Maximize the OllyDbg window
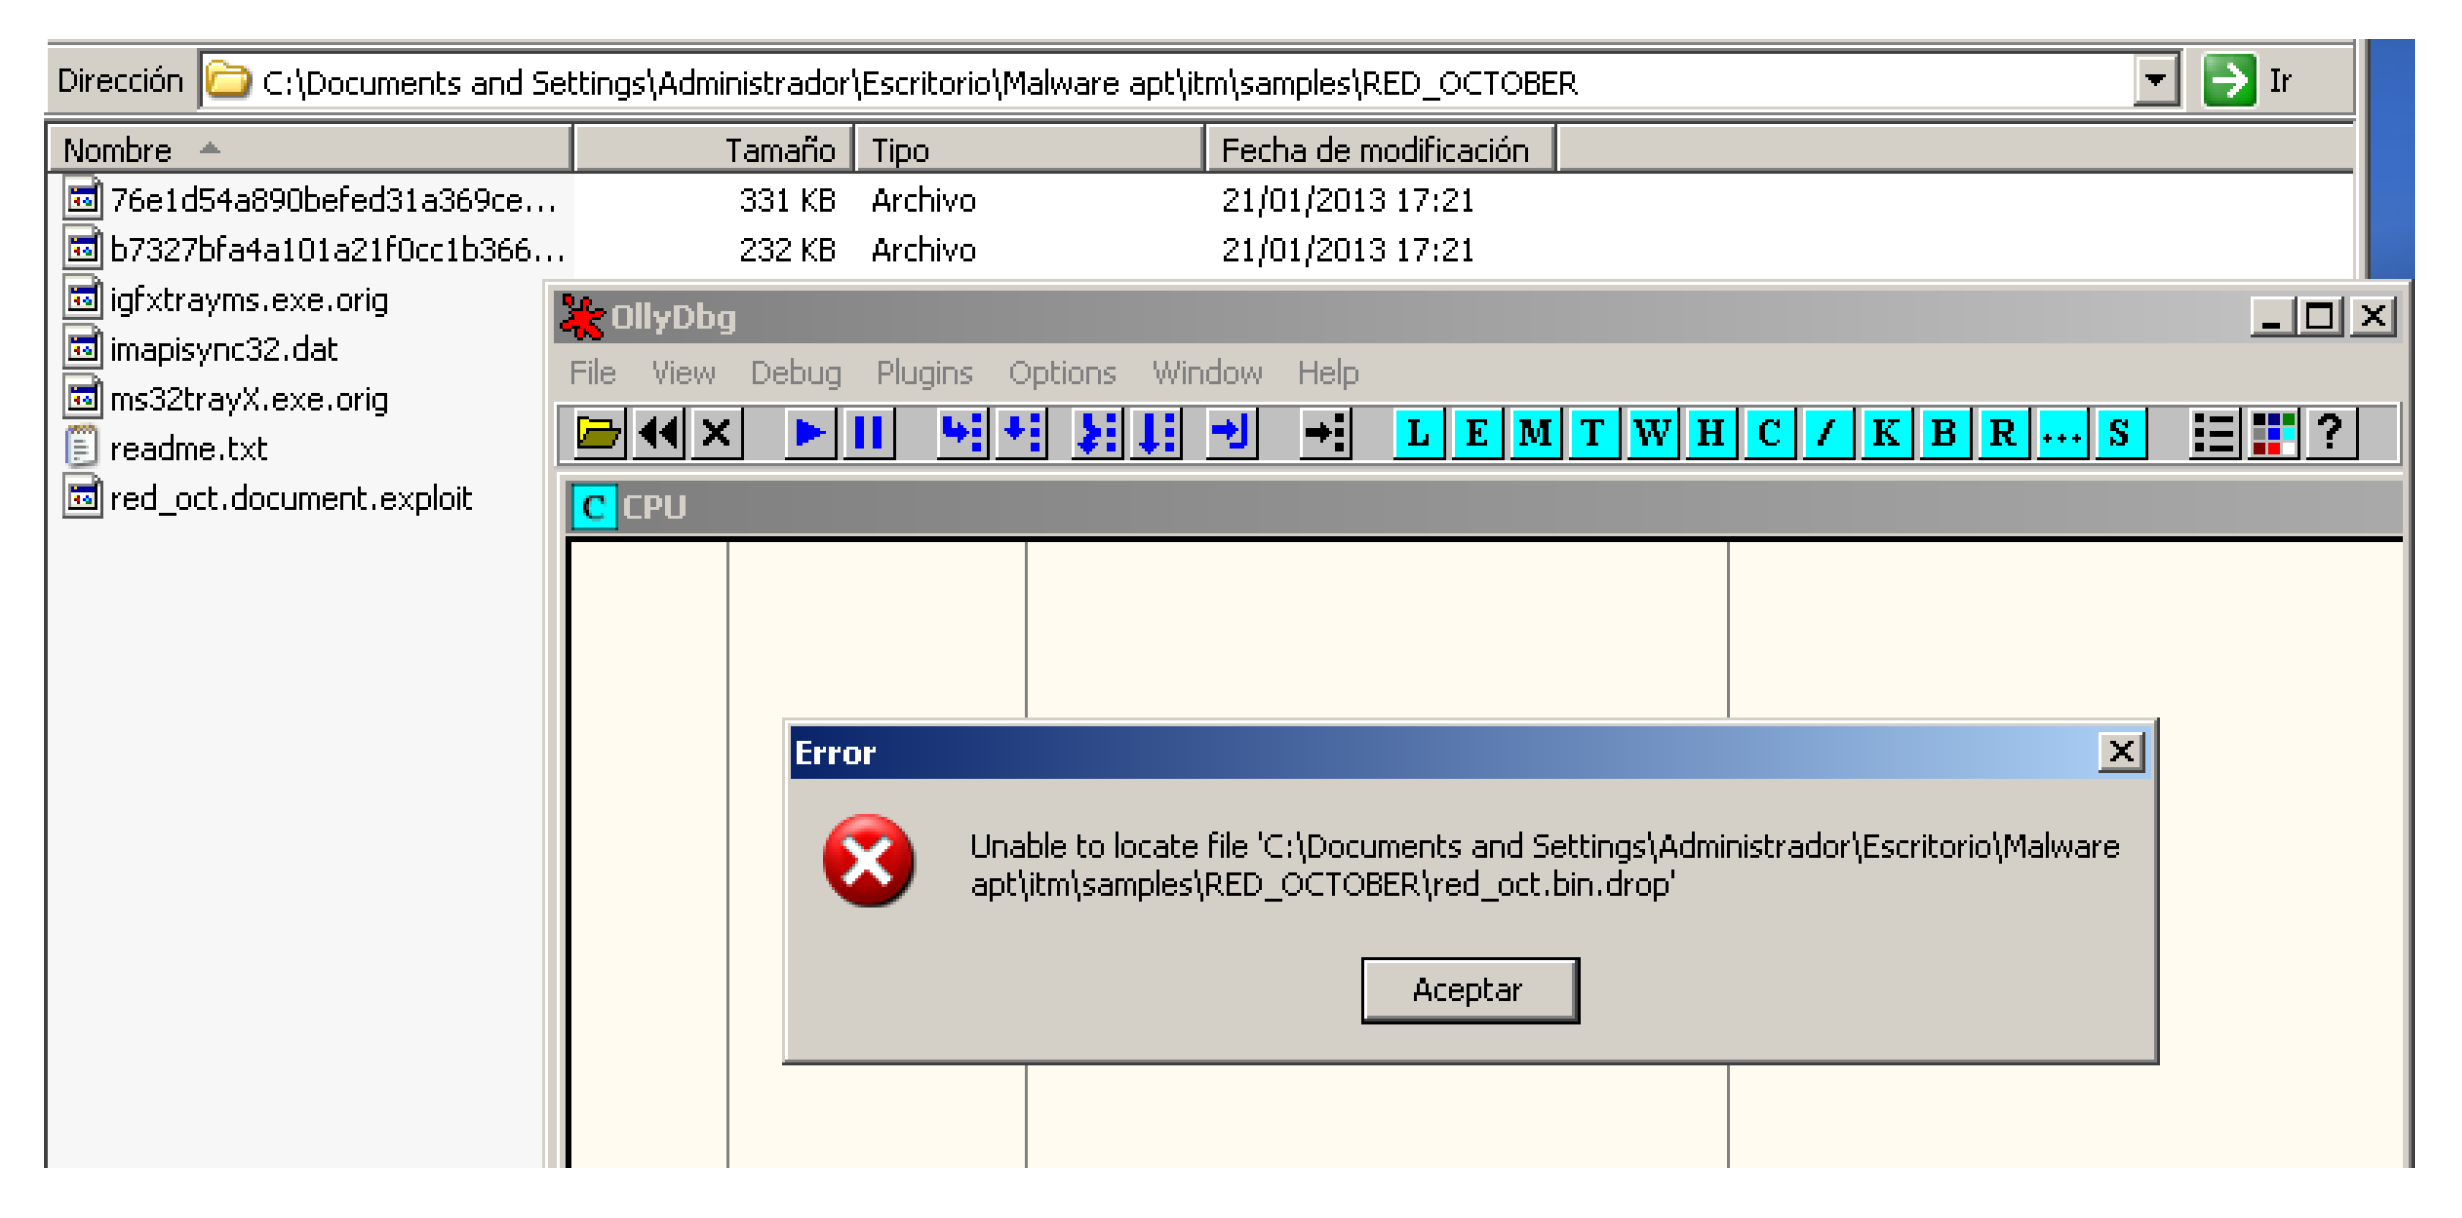Image resolution: width=2462 pixels, height=1218 pixels. coord(2320,316)
